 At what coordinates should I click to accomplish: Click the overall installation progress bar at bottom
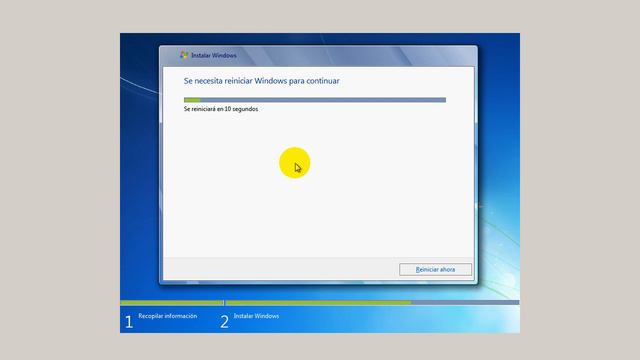[320, 303]
